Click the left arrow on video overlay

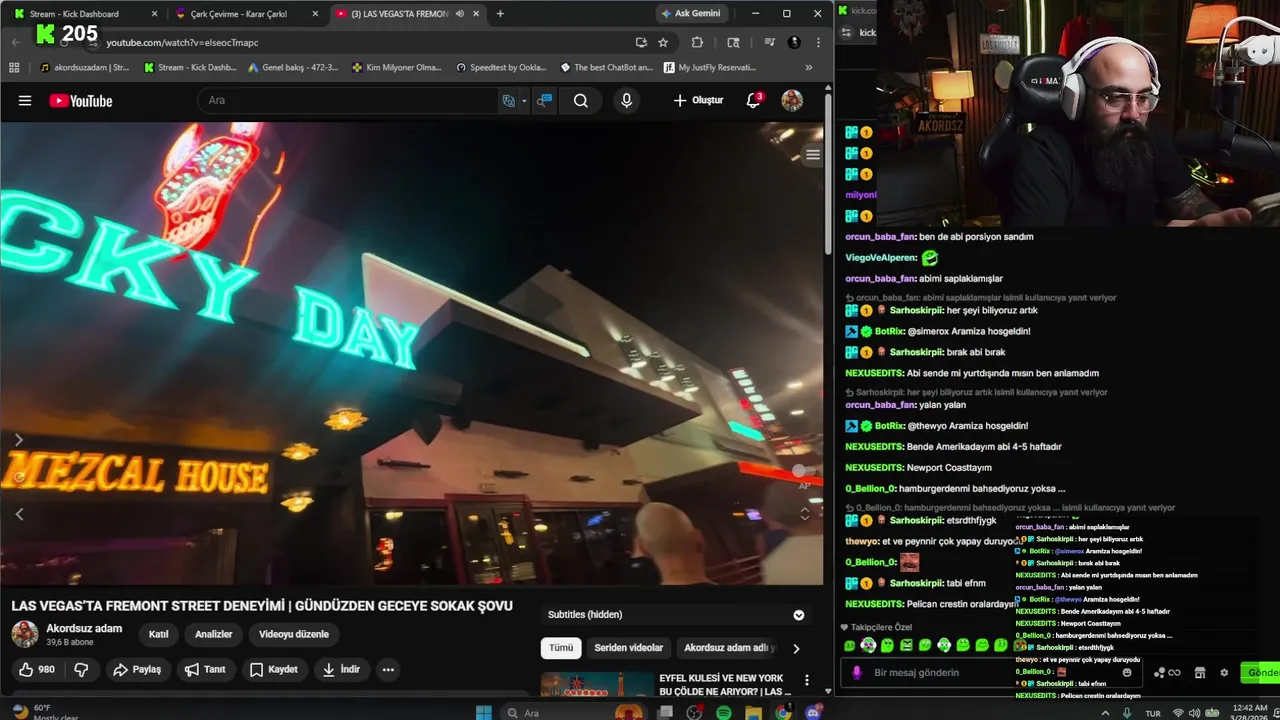pyautogui.click(x=19, y=514)
